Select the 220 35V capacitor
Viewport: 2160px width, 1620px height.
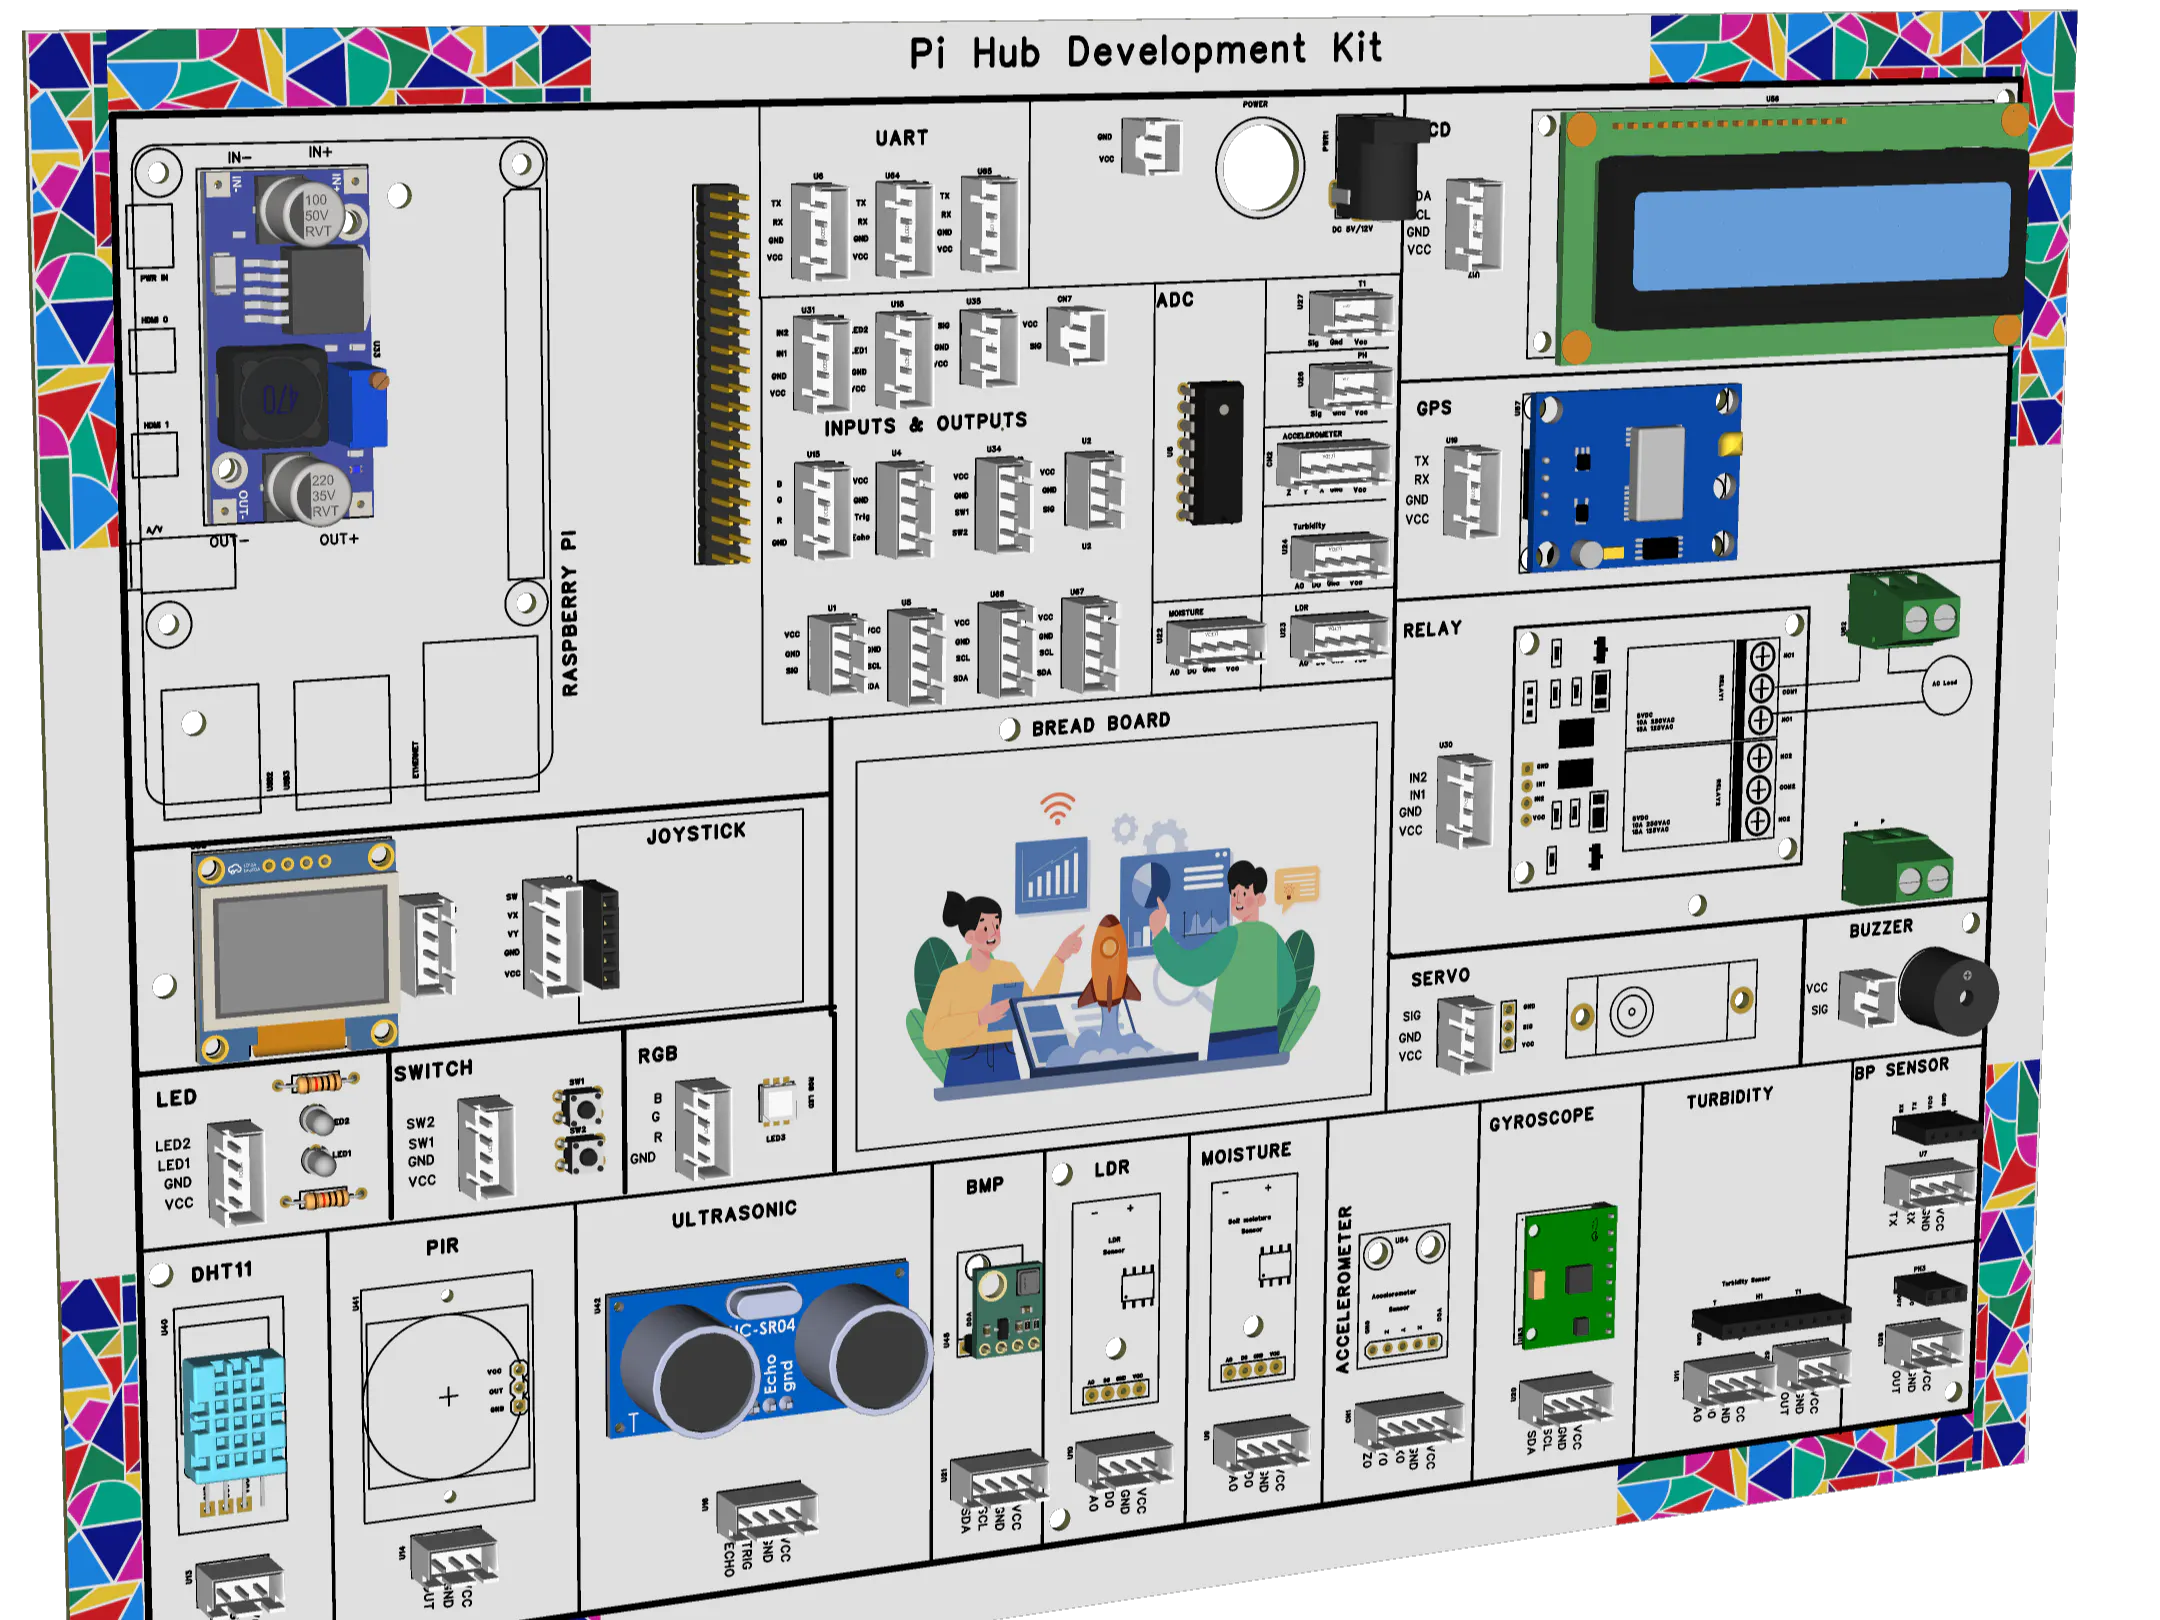tap(308, 488)
